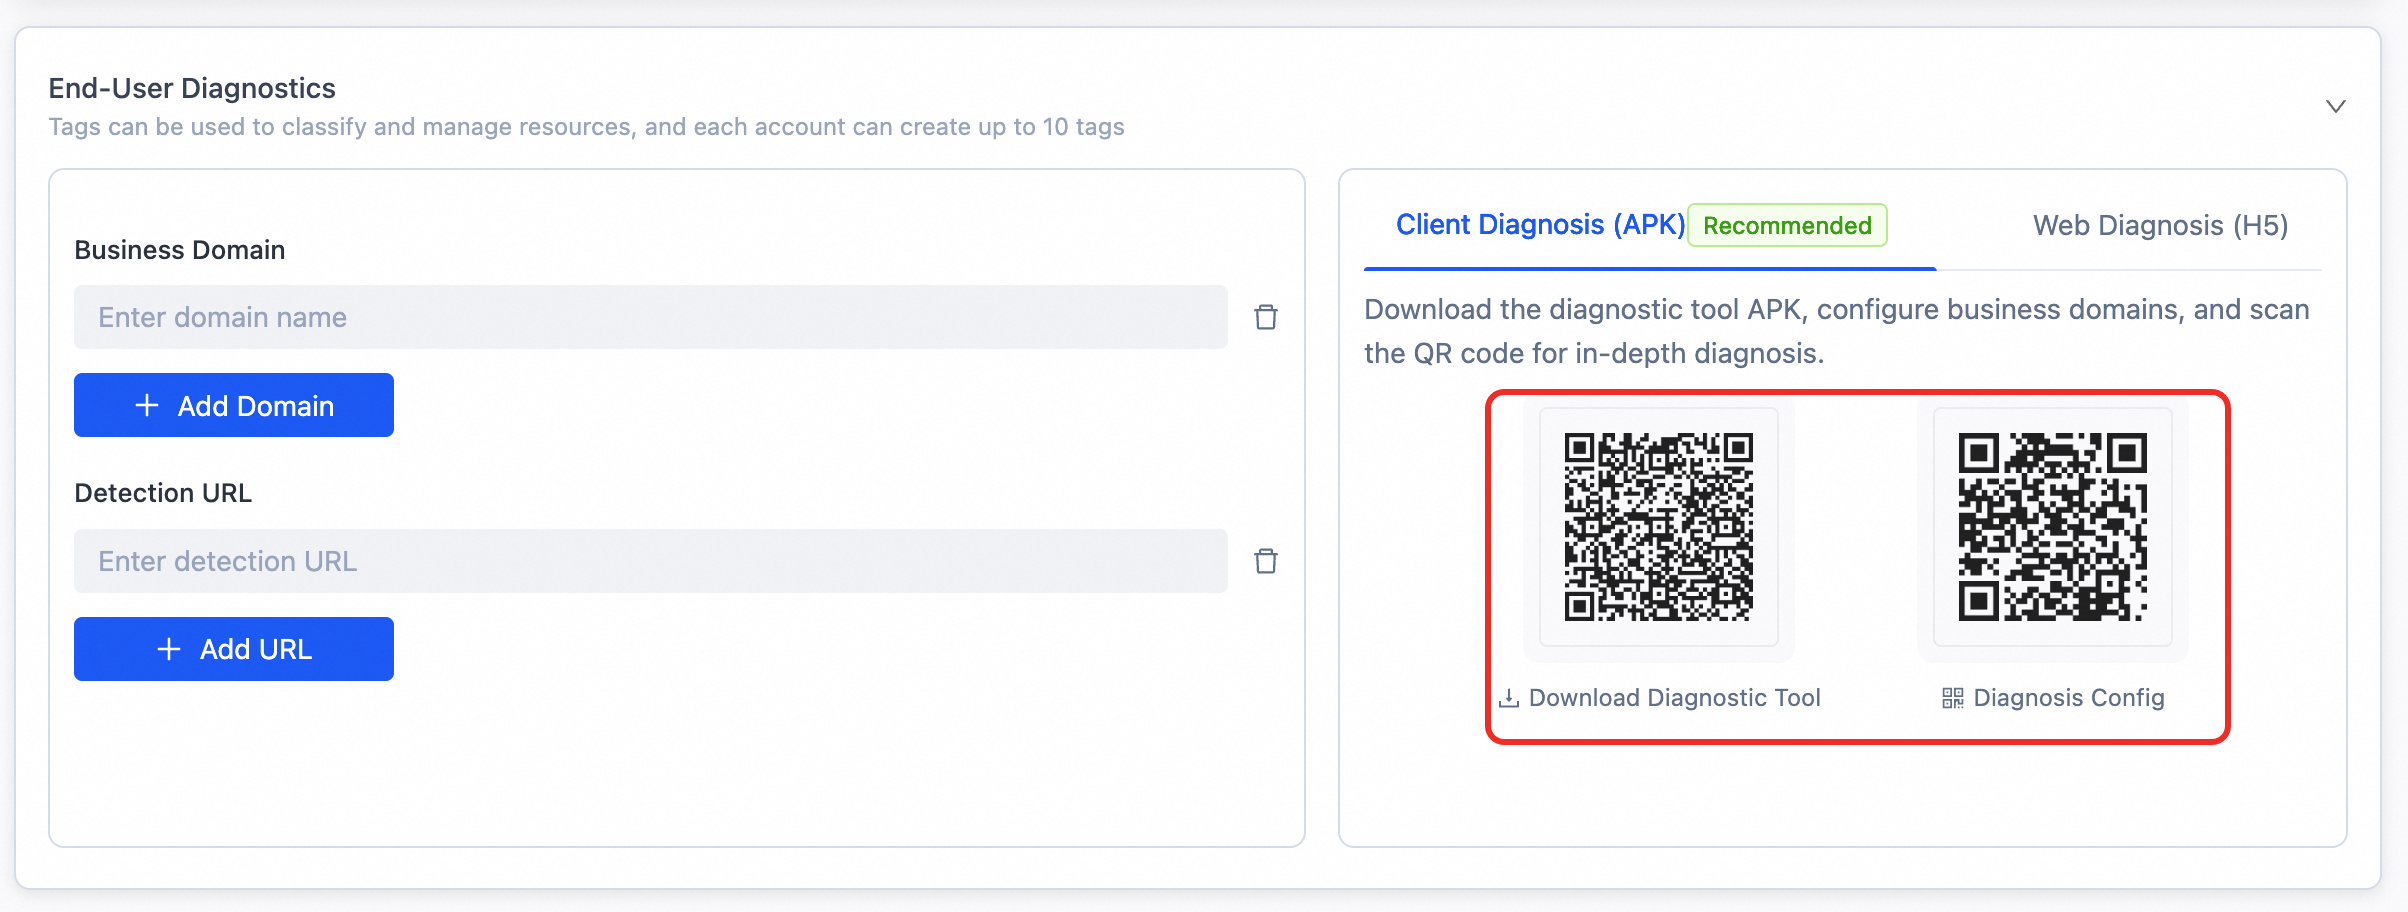Click the End-User Diagnostics heading
Image resolution: width=2408 pixels, height=912 pixels.
click(x=192, y=88)
